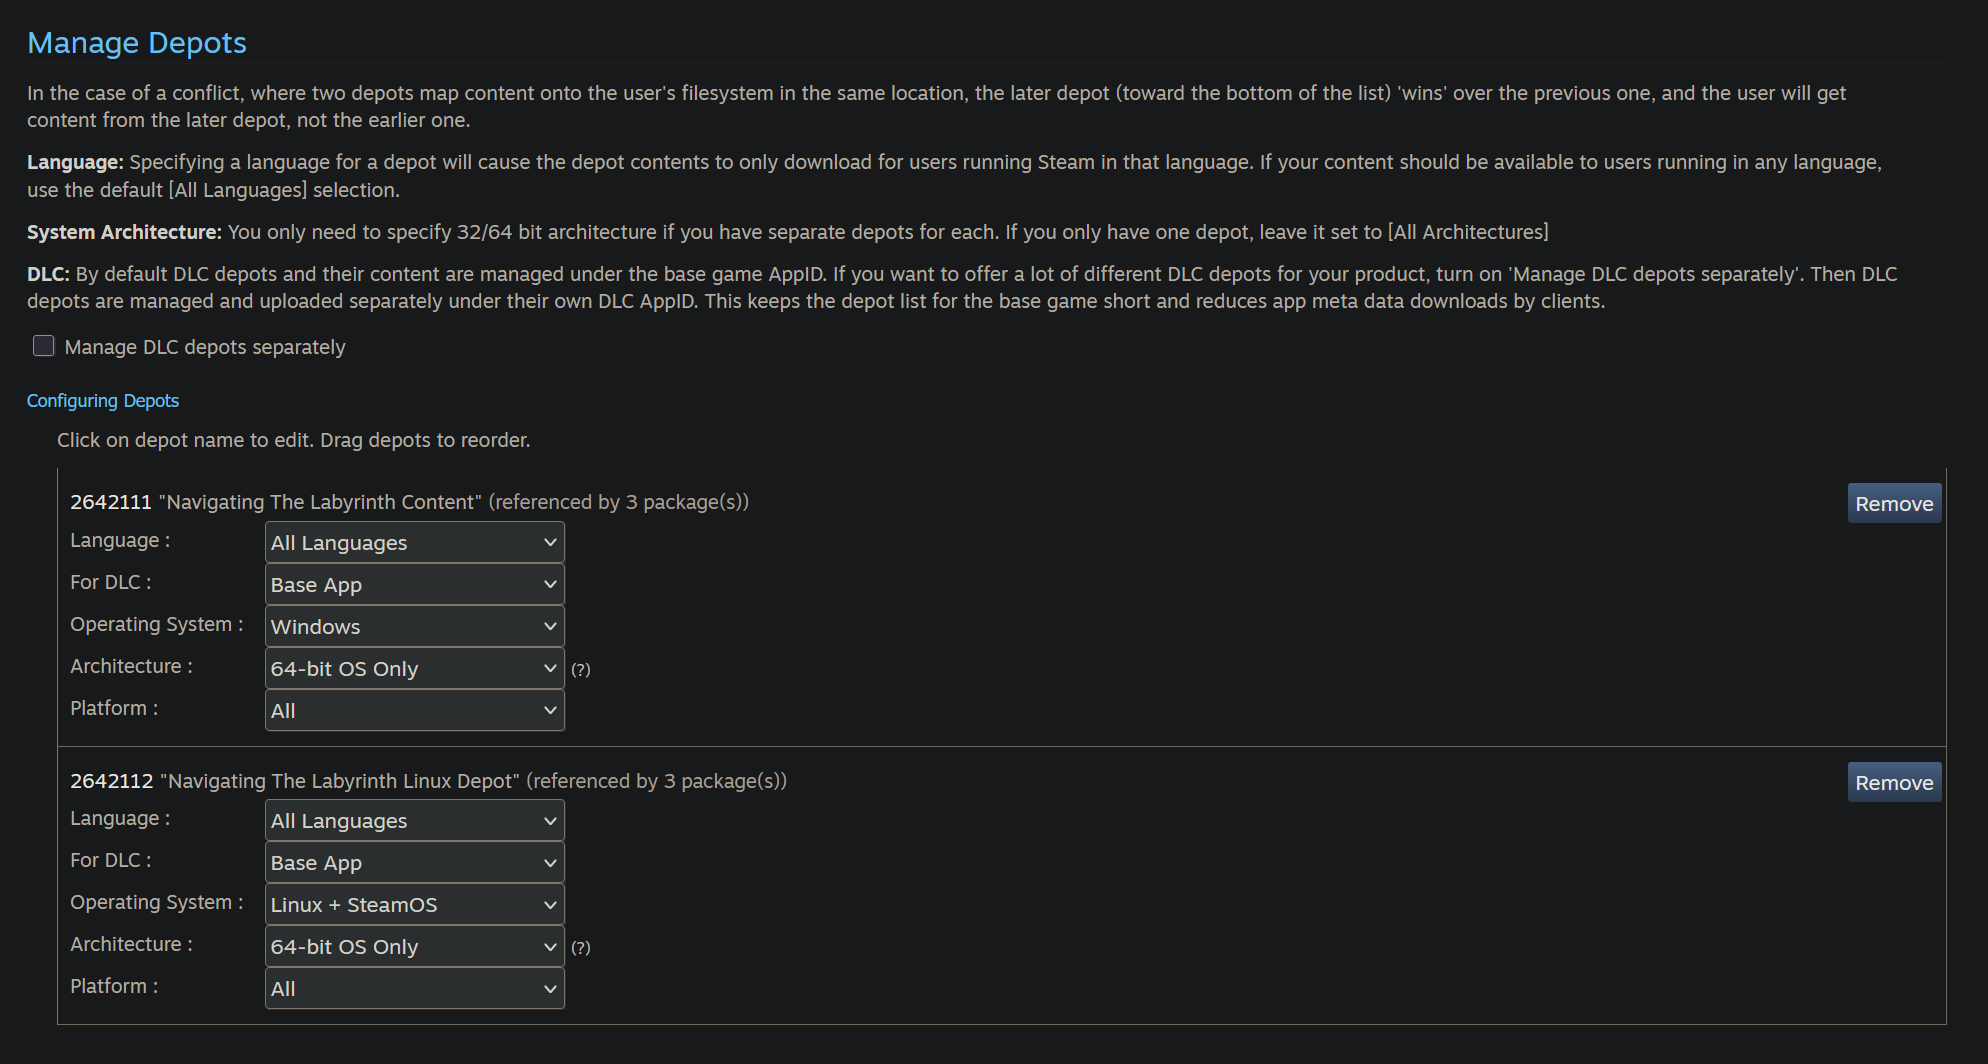
Task: Open For DLC dropdown for depot 2642111
Action: pos(414,585)
